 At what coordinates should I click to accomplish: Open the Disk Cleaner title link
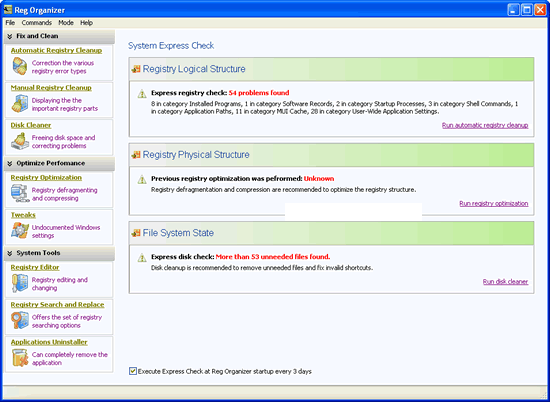pos(31,125)
